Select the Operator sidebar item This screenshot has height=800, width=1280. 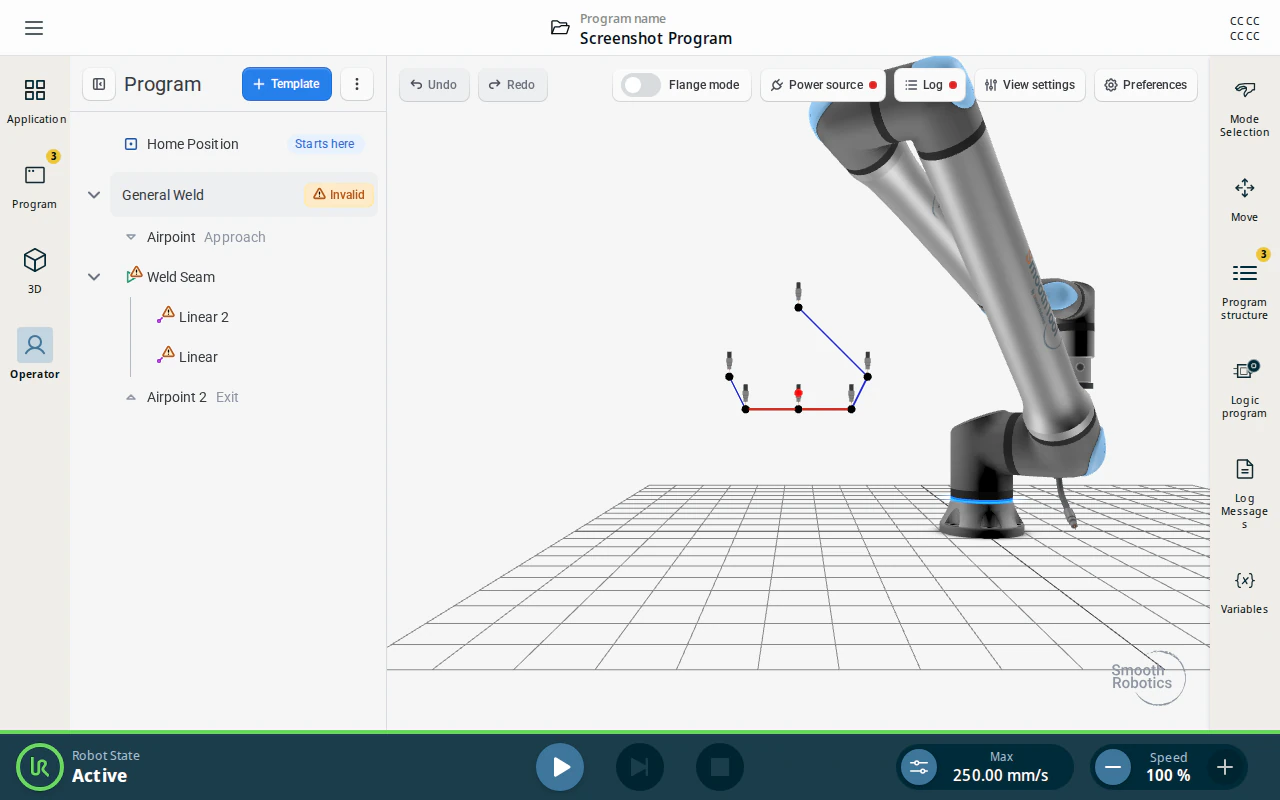tap(35, 355)
